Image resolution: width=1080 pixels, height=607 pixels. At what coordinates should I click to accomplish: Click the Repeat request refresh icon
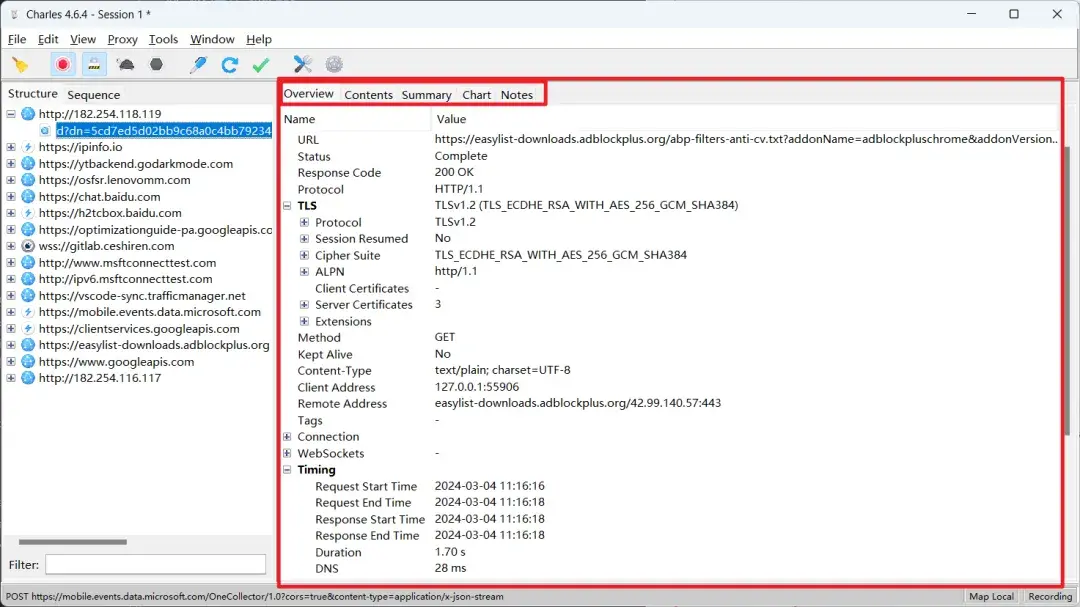point(230,65)
